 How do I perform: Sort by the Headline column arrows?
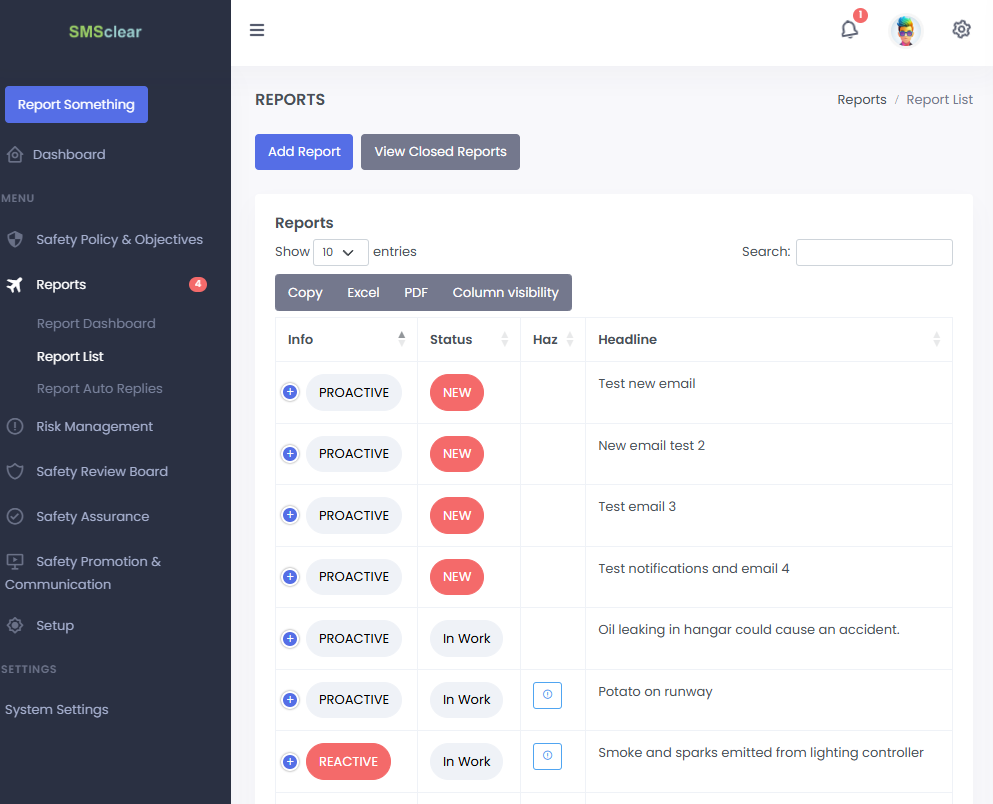[x=936, y=339]
